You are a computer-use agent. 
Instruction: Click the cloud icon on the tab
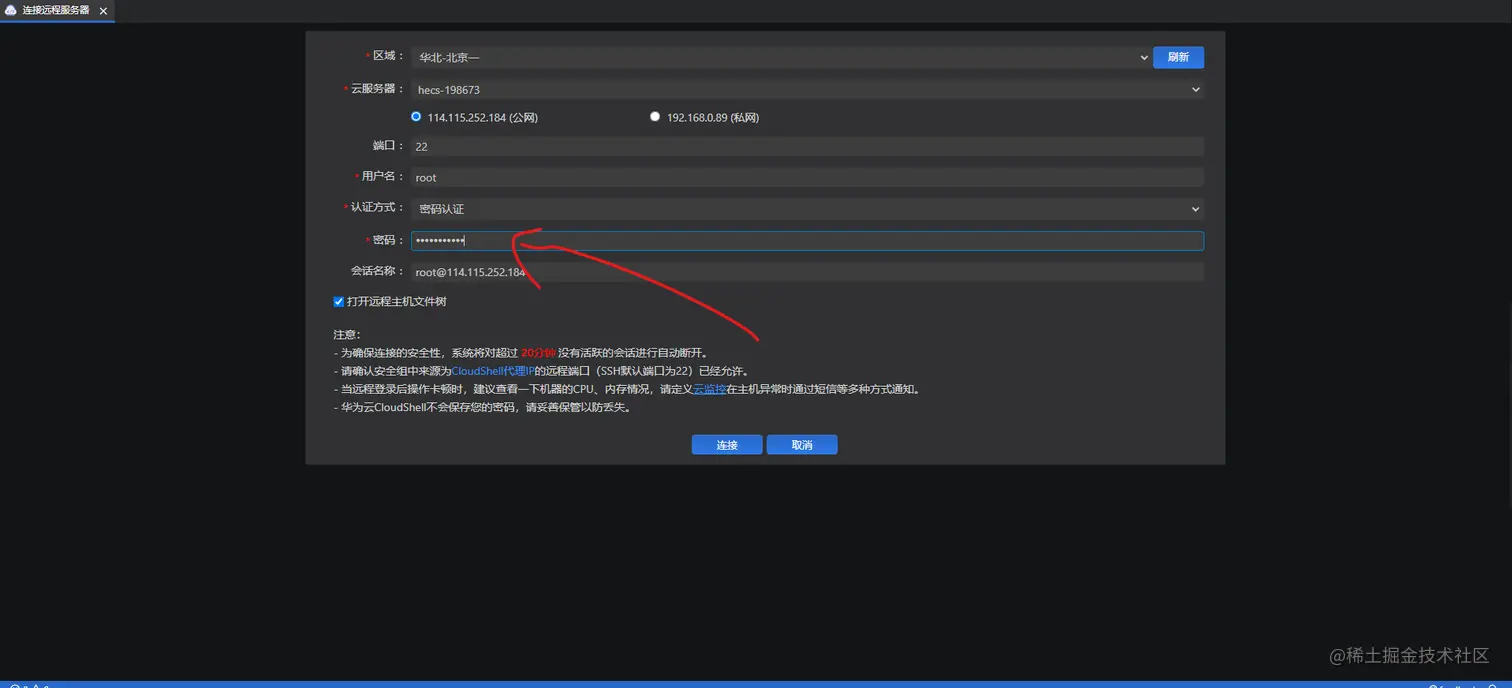[11, 10]
